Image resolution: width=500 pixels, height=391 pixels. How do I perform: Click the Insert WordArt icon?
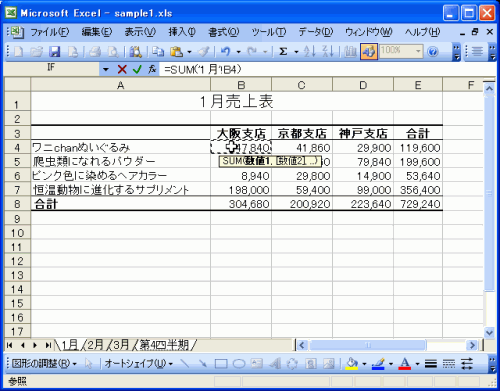click(275, 364)
